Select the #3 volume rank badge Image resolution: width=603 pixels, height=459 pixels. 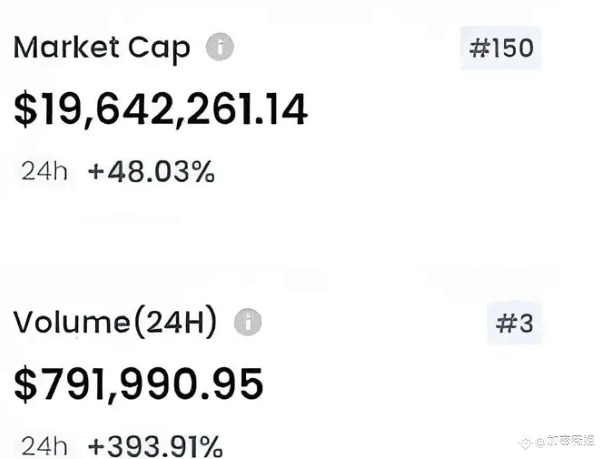(x=515, y=323)
